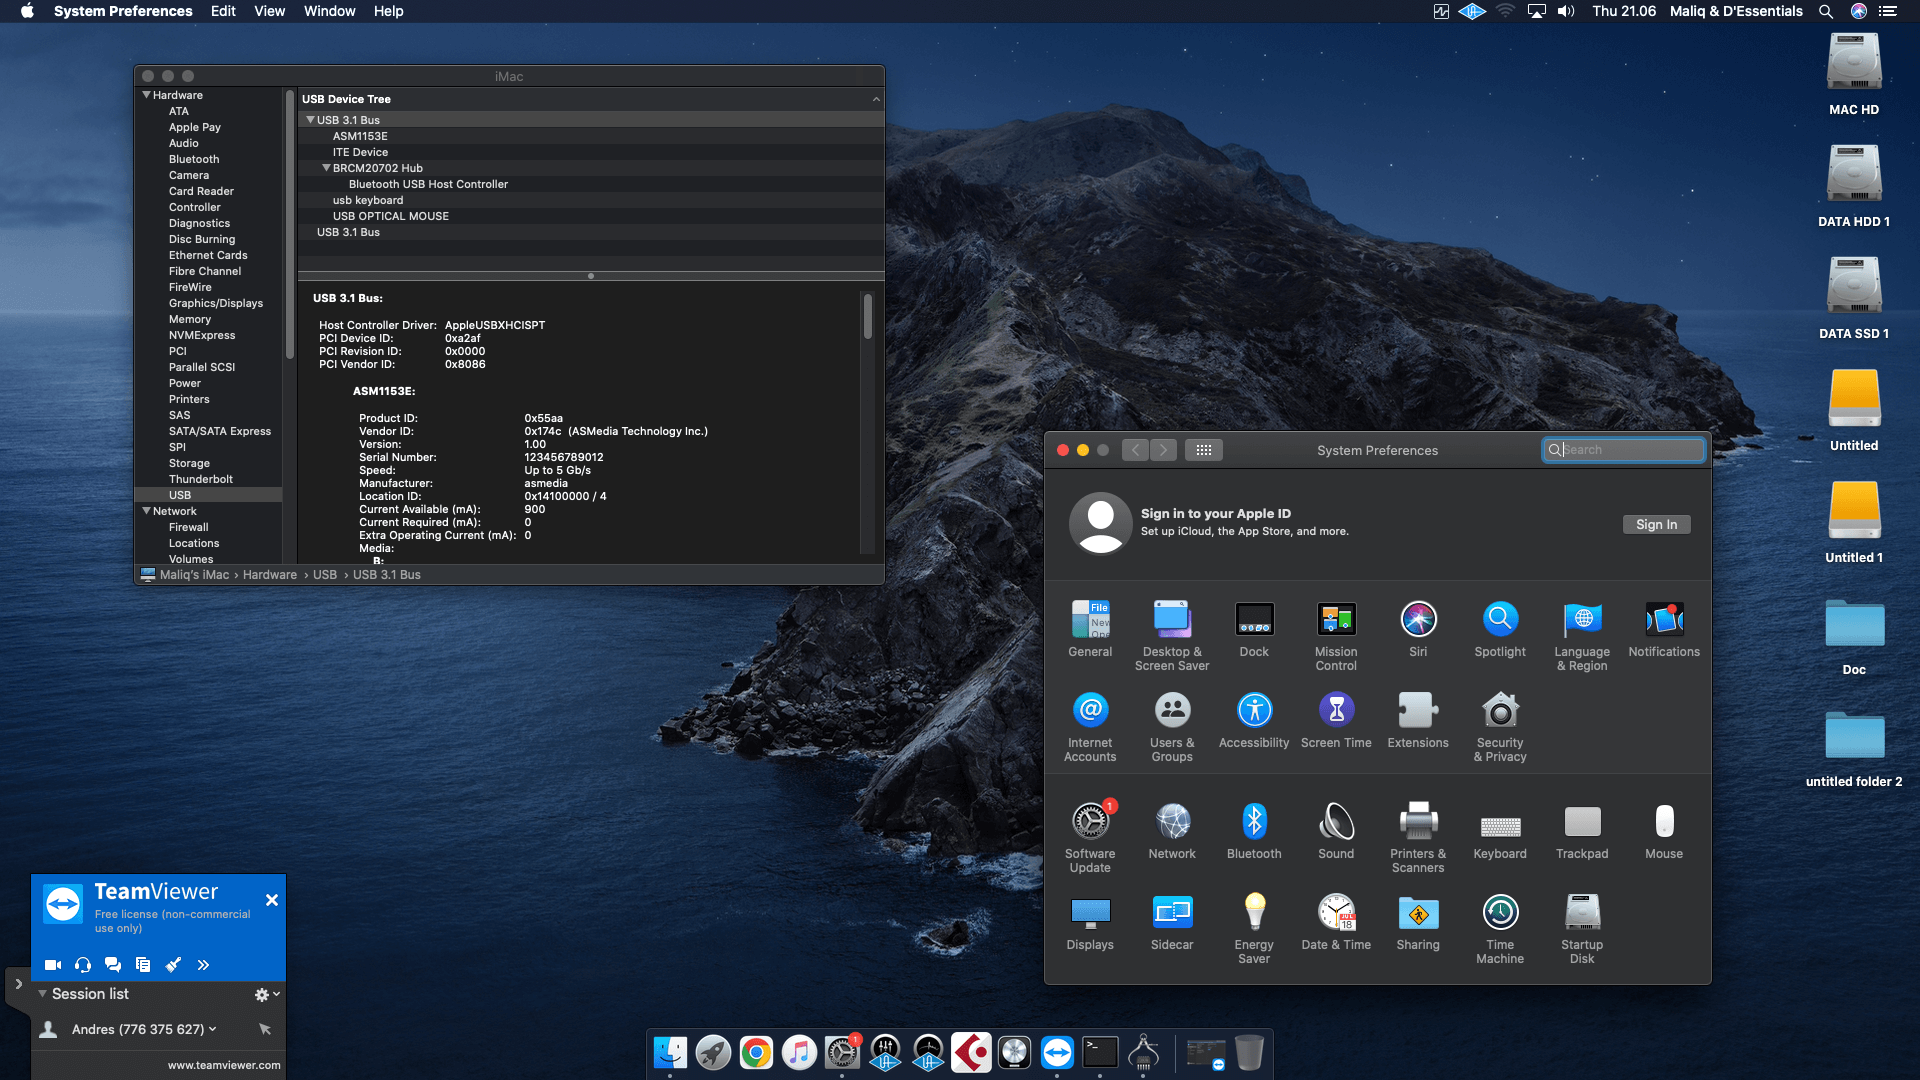Start a video call in TeamViewer
Screen dimensions: 1920x1080
pos(52,965)
